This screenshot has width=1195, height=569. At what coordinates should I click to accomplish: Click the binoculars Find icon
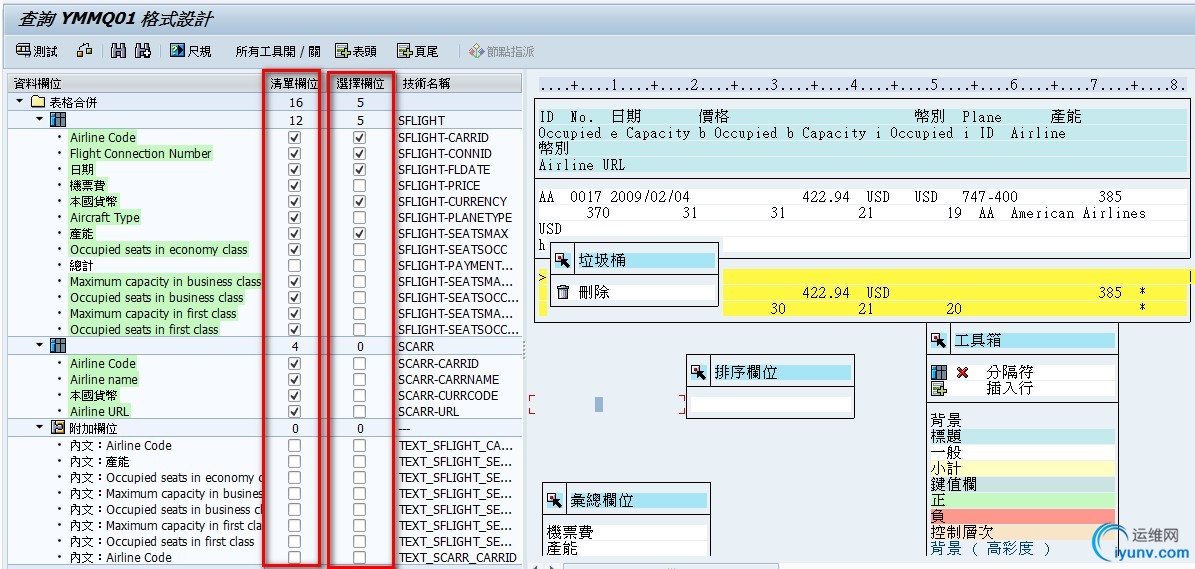coord(118,51)
